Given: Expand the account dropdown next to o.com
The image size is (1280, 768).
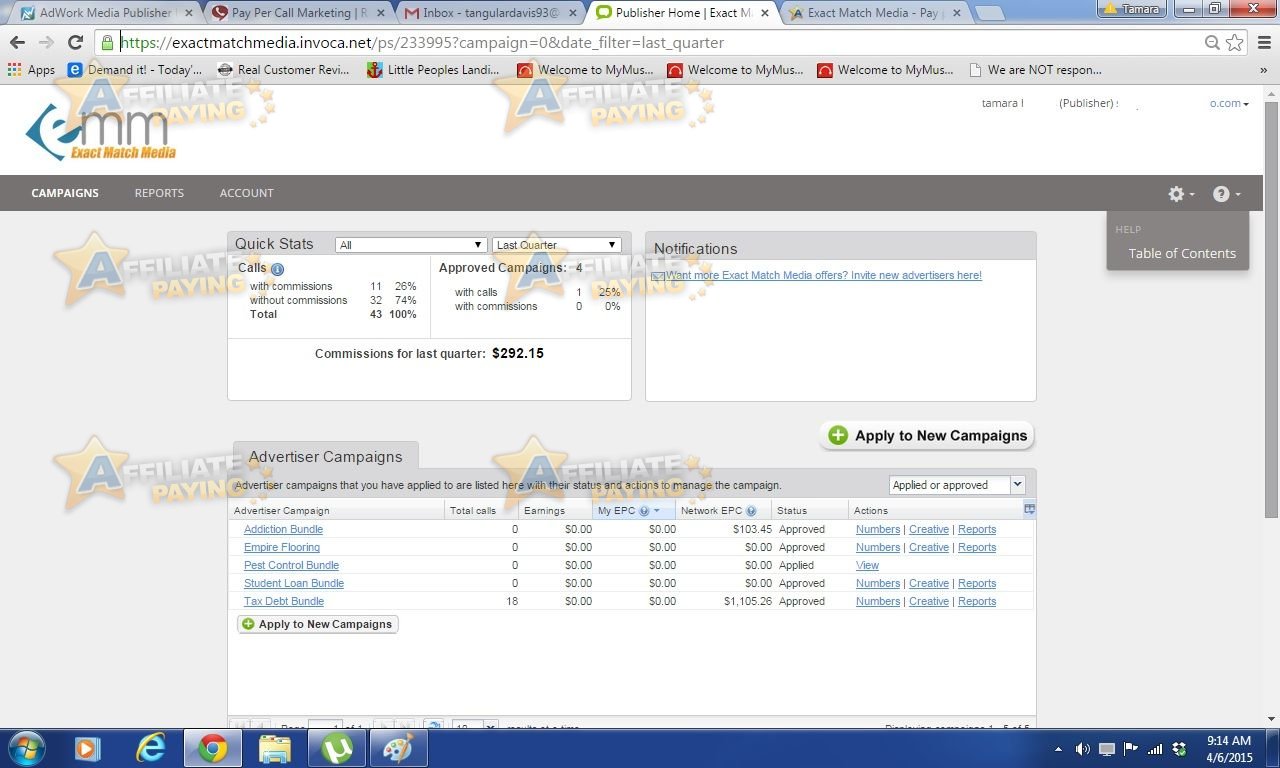Looking at the screenshot, I should [x=1229, y=103].
